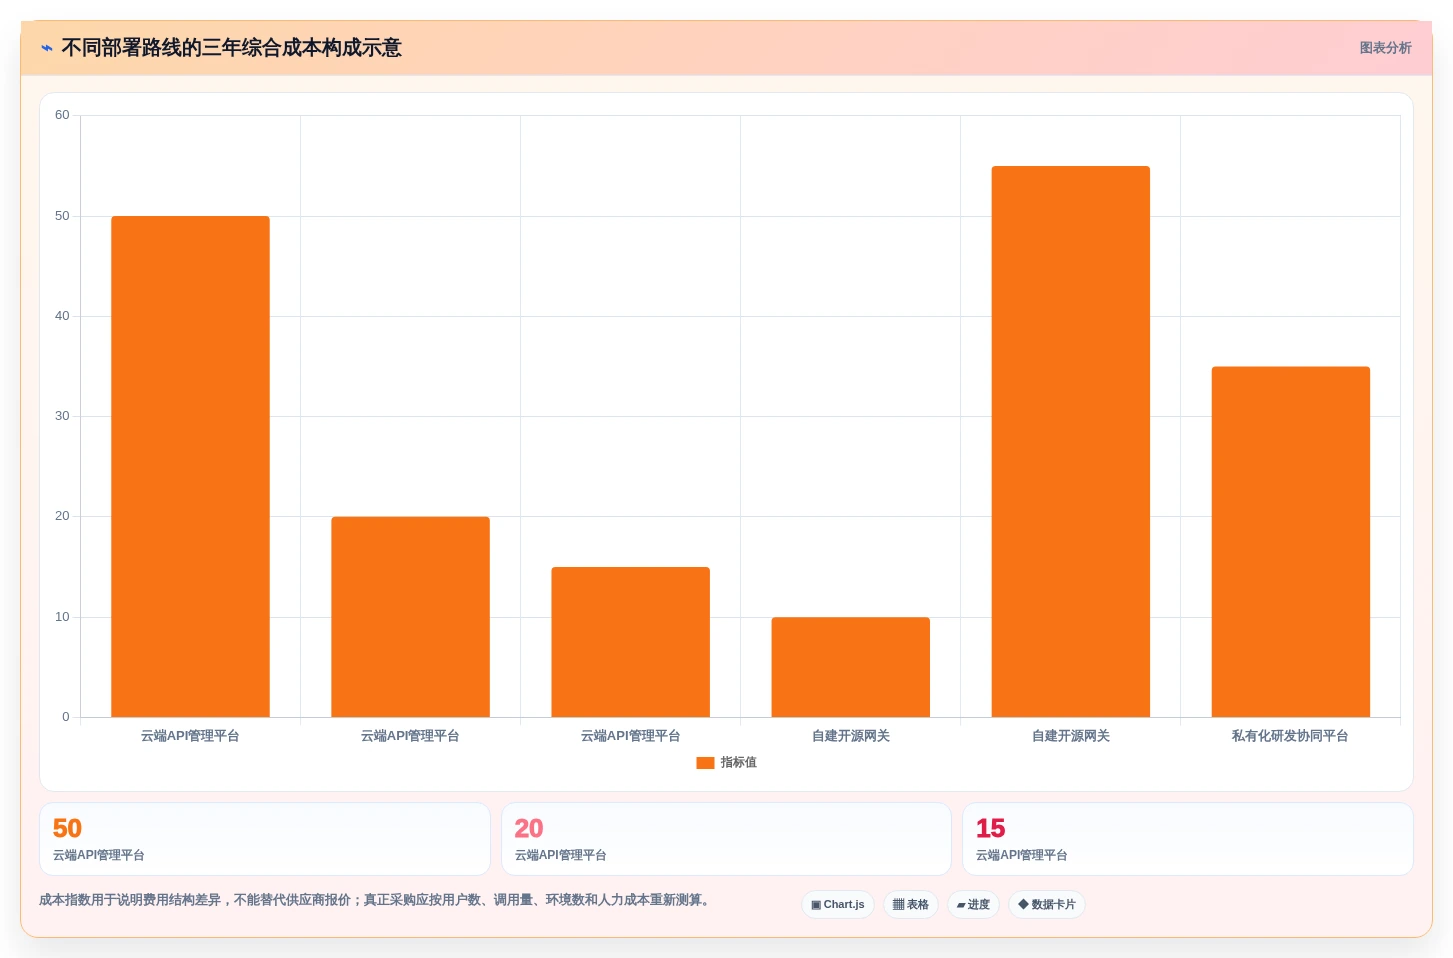The height and width of the screenshot is (958, 1453).
Task: Toggle the 指标值 legend orange swatch
Action: pyautogui.click(x=705, y=763)
